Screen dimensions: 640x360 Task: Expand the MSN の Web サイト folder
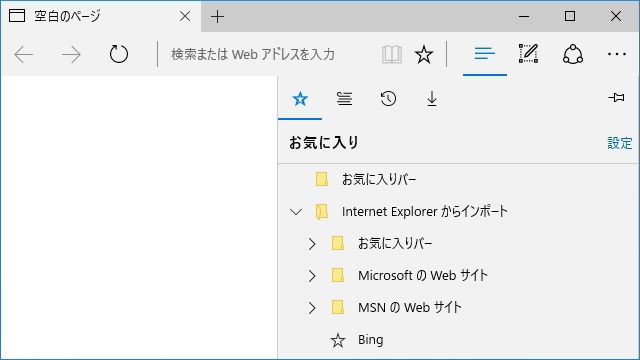(312, 308)
